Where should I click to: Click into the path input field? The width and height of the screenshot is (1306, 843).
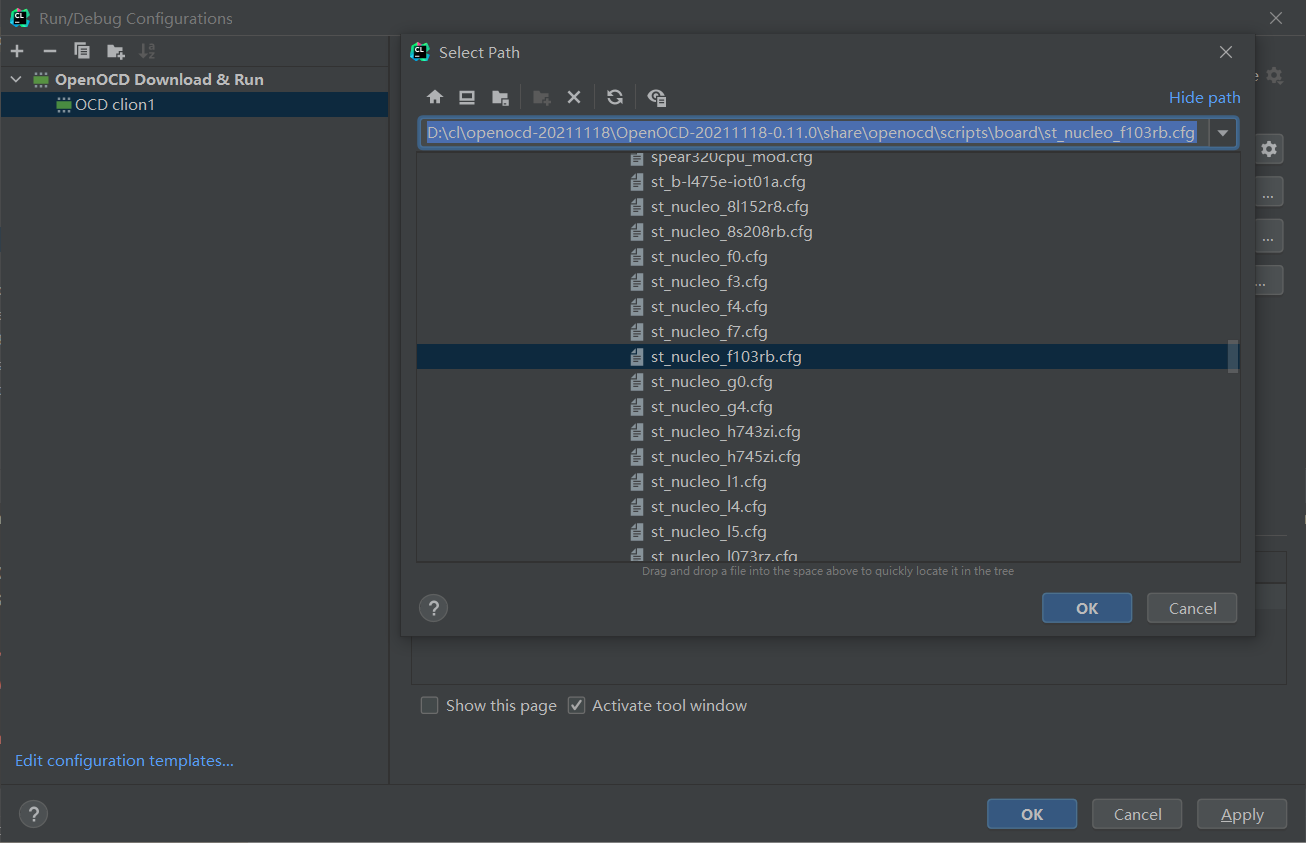(813, 133)
